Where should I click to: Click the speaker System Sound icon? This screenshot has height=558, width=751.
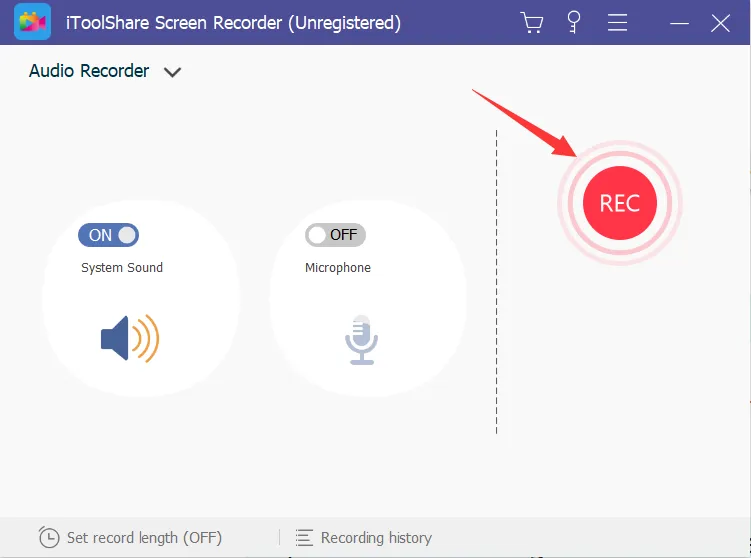click(130, 338)
